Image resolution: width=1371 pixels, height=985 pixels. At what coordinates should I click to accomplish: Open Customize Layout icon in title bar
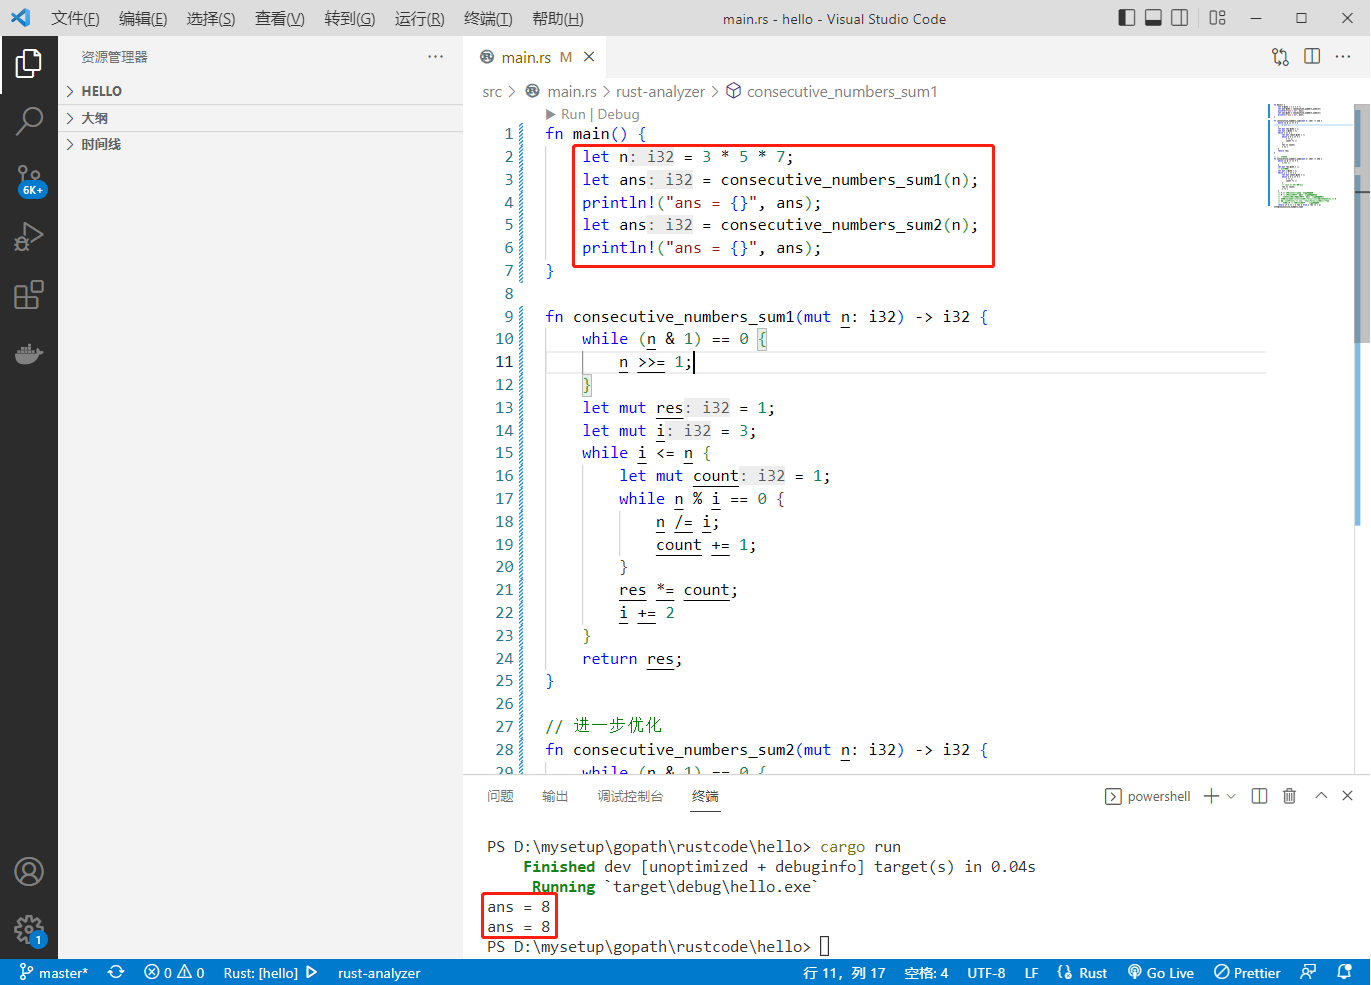(x=1217, y=18)
